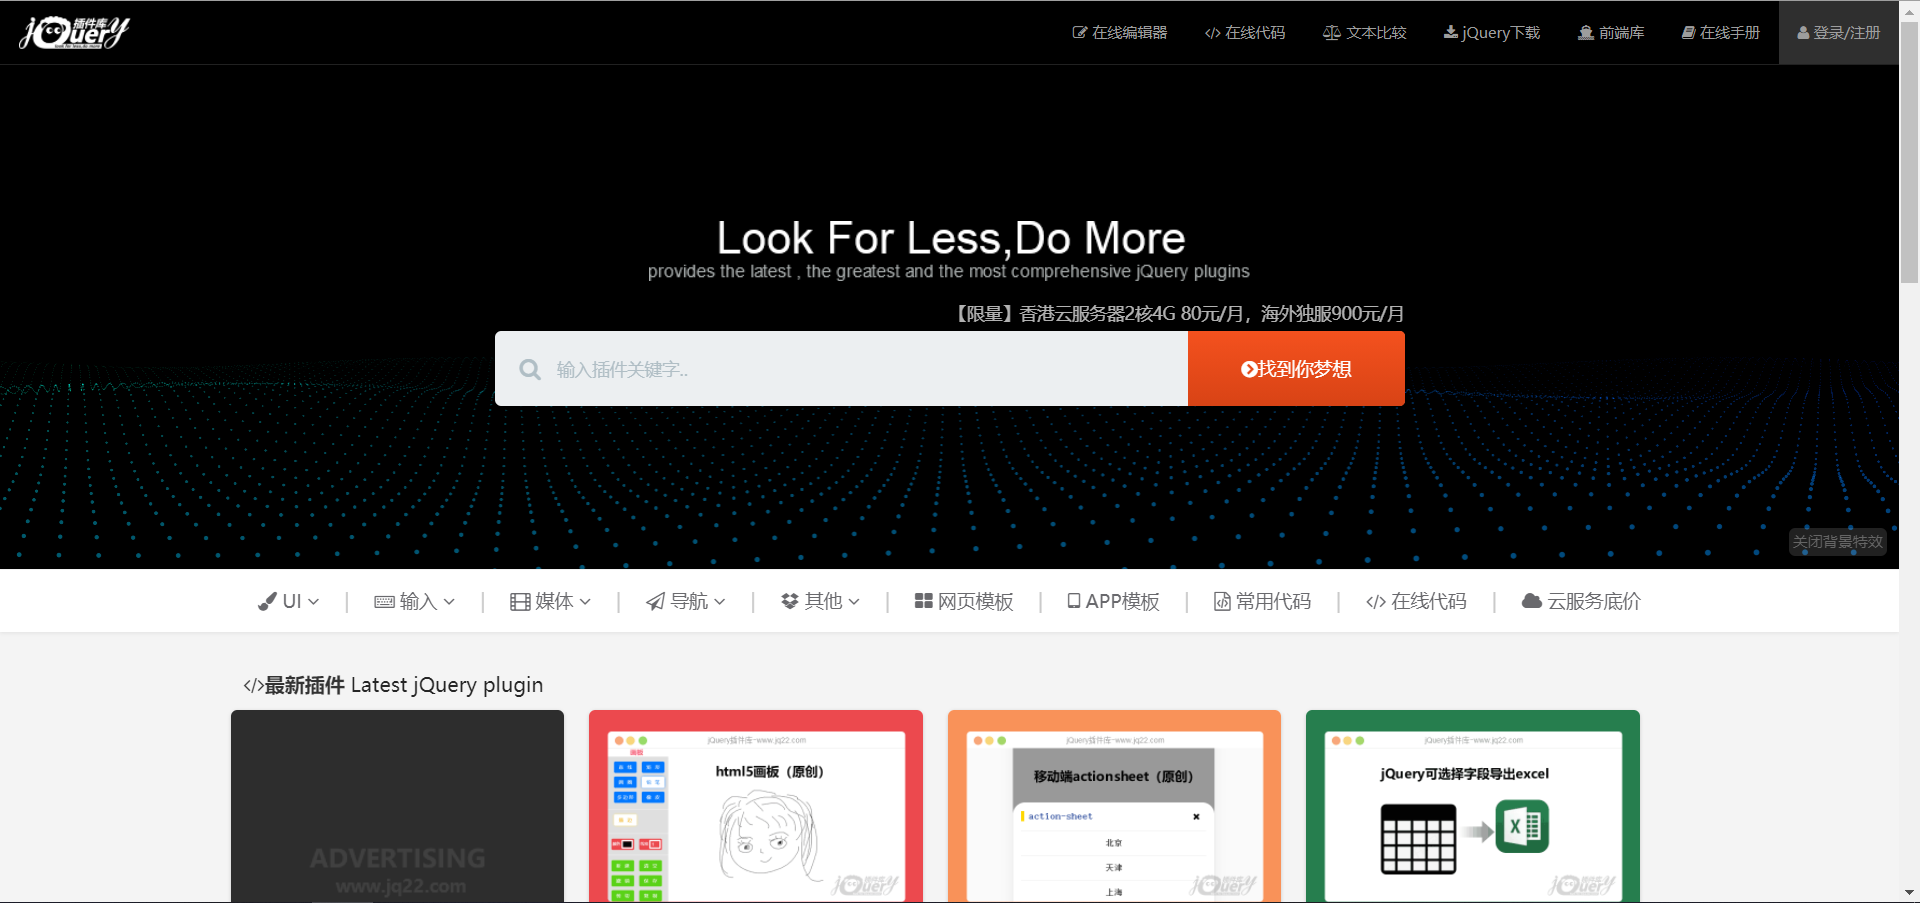Click the paintbrush icon beside UI

click(267, 601)
